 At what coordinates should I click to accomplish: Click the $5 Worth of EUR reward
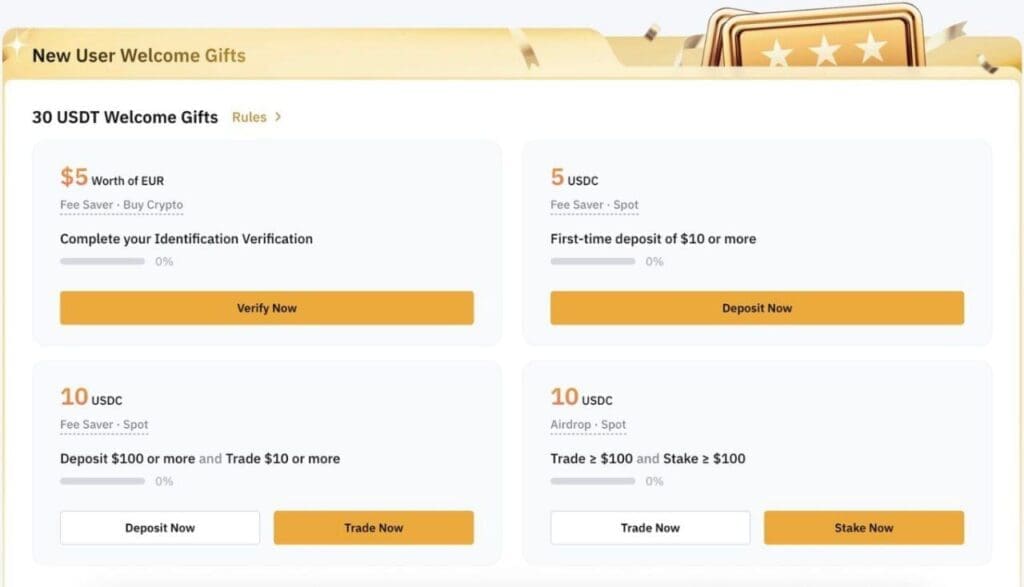(x=111, y=179)
